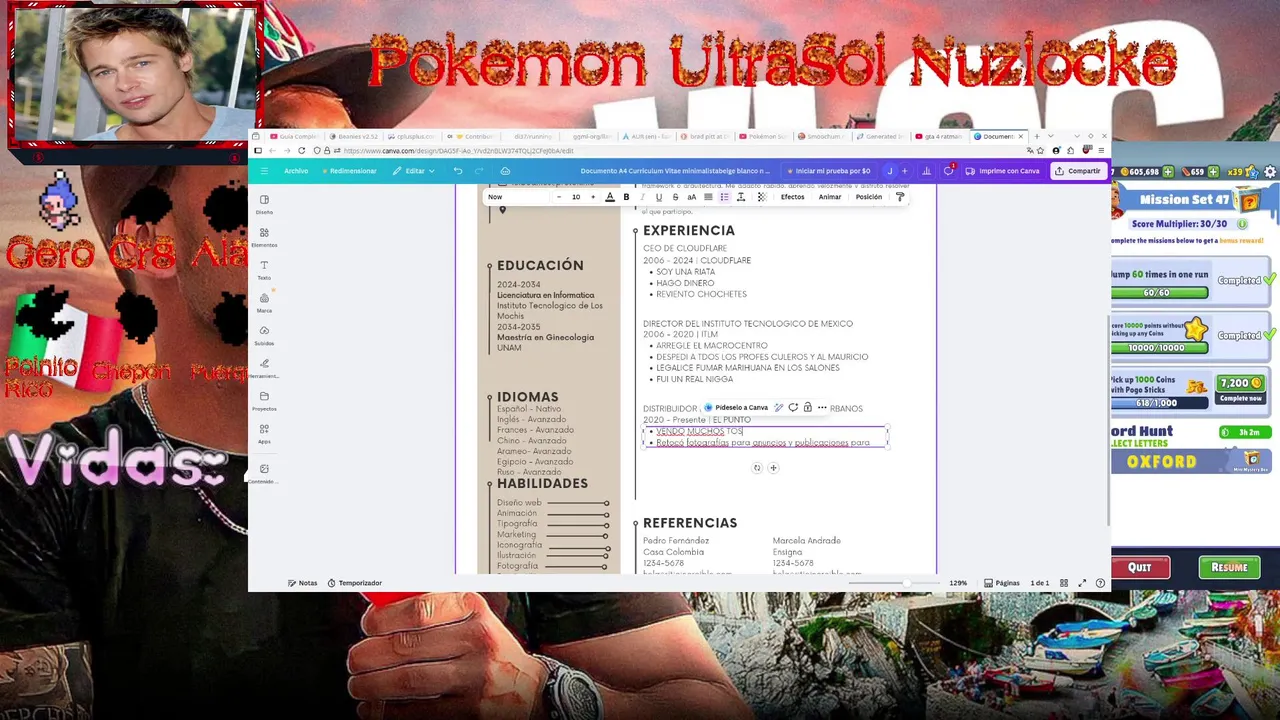The image size is (1280, 720).
Task: Open the J account avatar
Action: pos(889,171)
